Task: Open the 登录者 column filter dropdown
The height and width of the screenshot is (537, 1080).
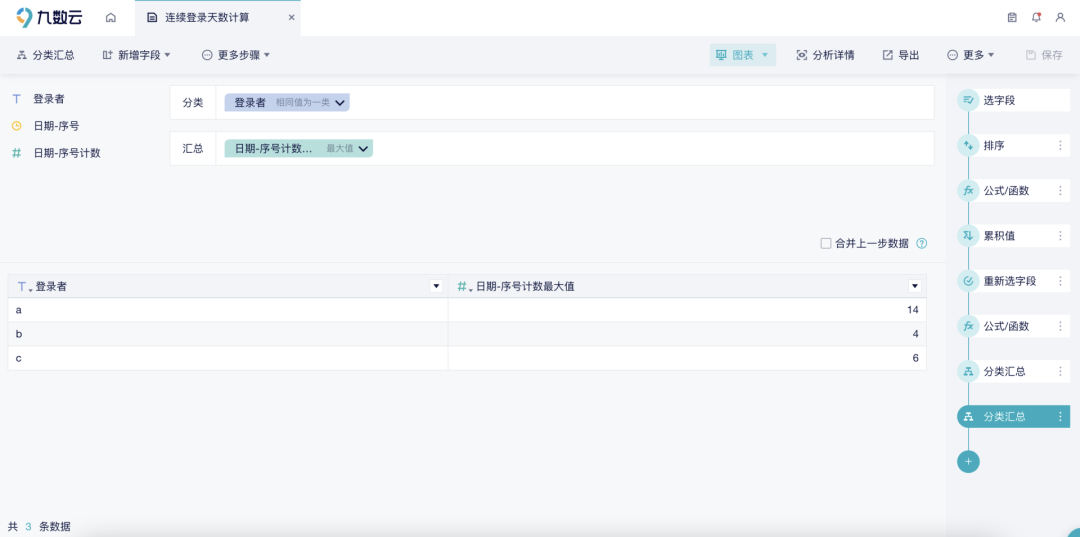Action: (436, 286)
